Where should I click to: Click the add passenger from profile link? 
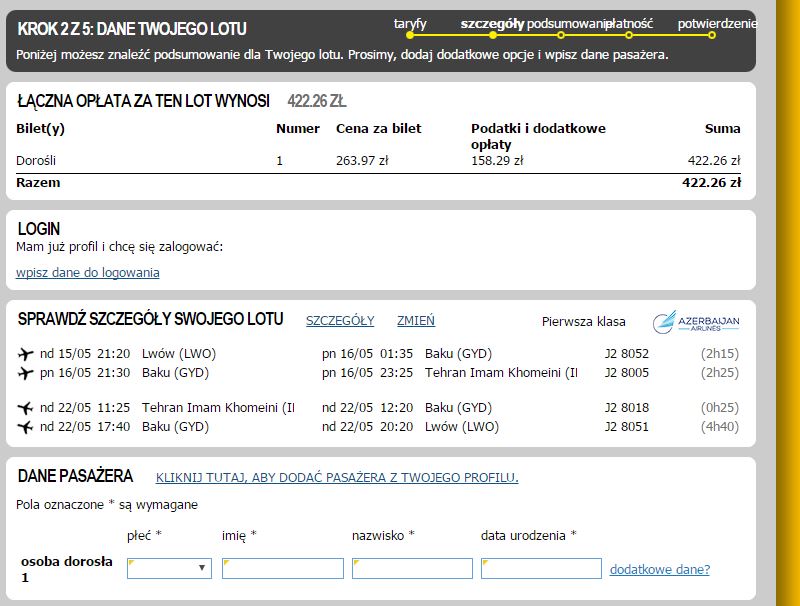(337, 477)
